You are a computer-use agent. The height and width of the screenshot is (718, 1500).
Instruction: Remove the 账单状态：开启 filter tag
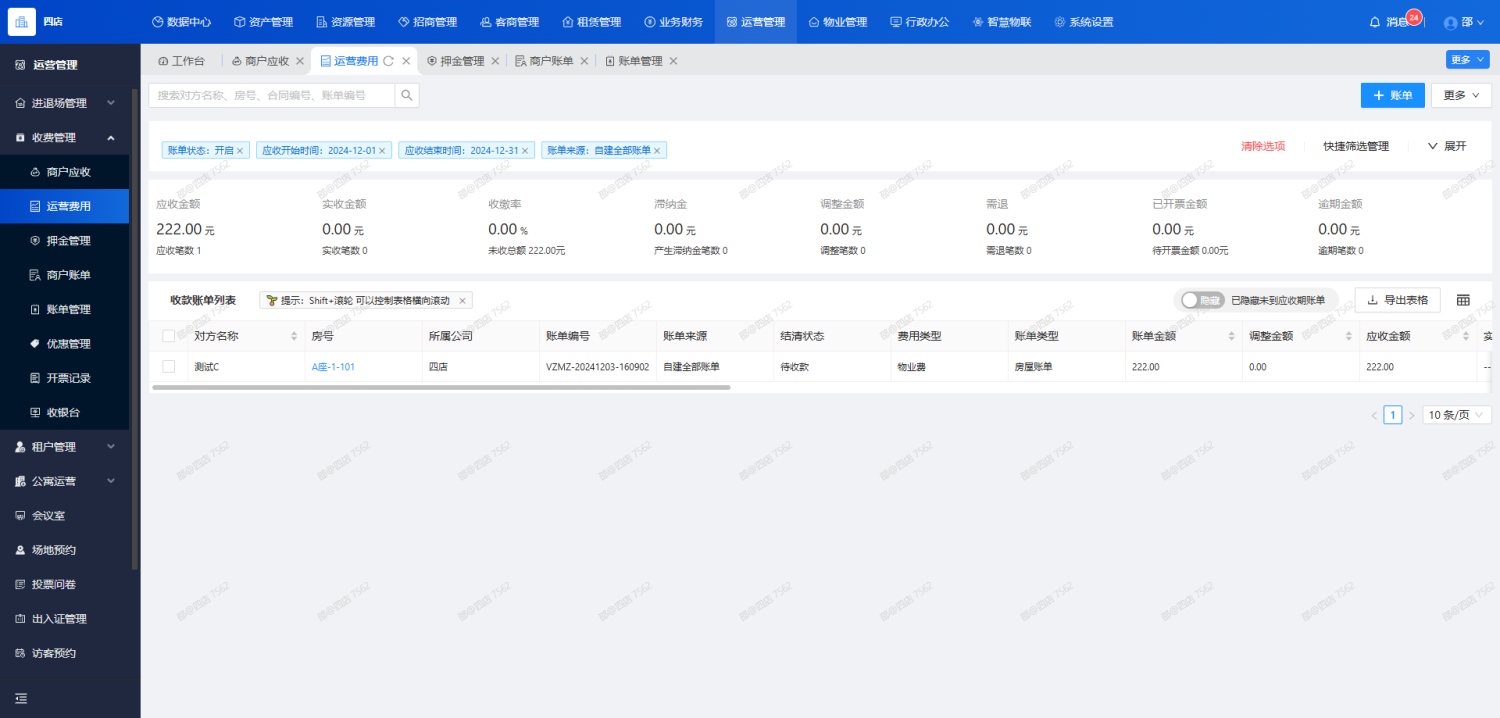coord(240,151)
